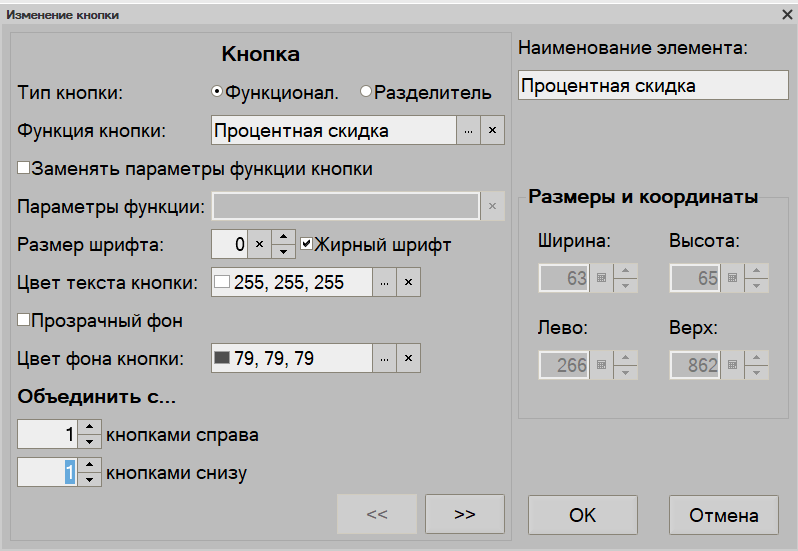Enable the Прозрачный фон checkbox
Viewport: 798px width, 551px height.
click(24, 321)
